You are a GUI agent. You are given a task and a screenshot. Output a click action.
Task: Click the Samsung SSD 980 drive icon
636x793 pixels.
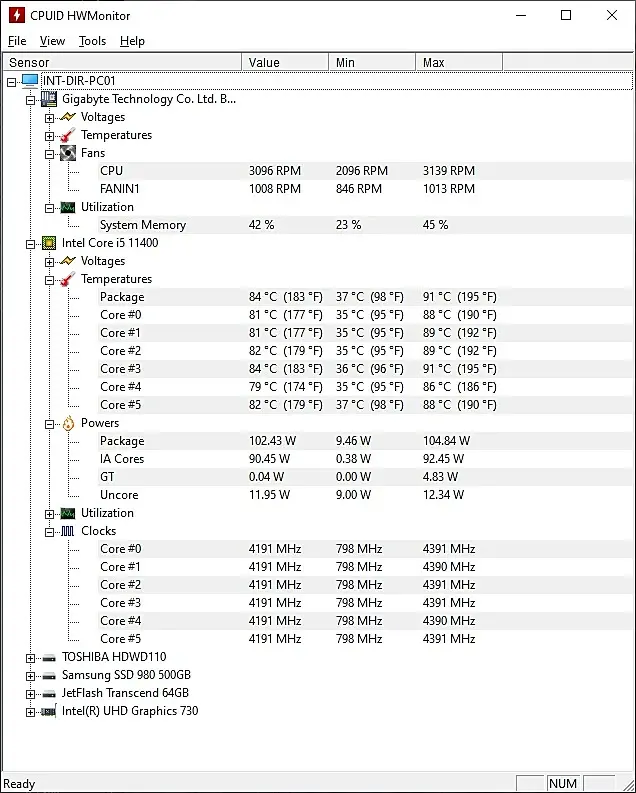pos(48,675)
